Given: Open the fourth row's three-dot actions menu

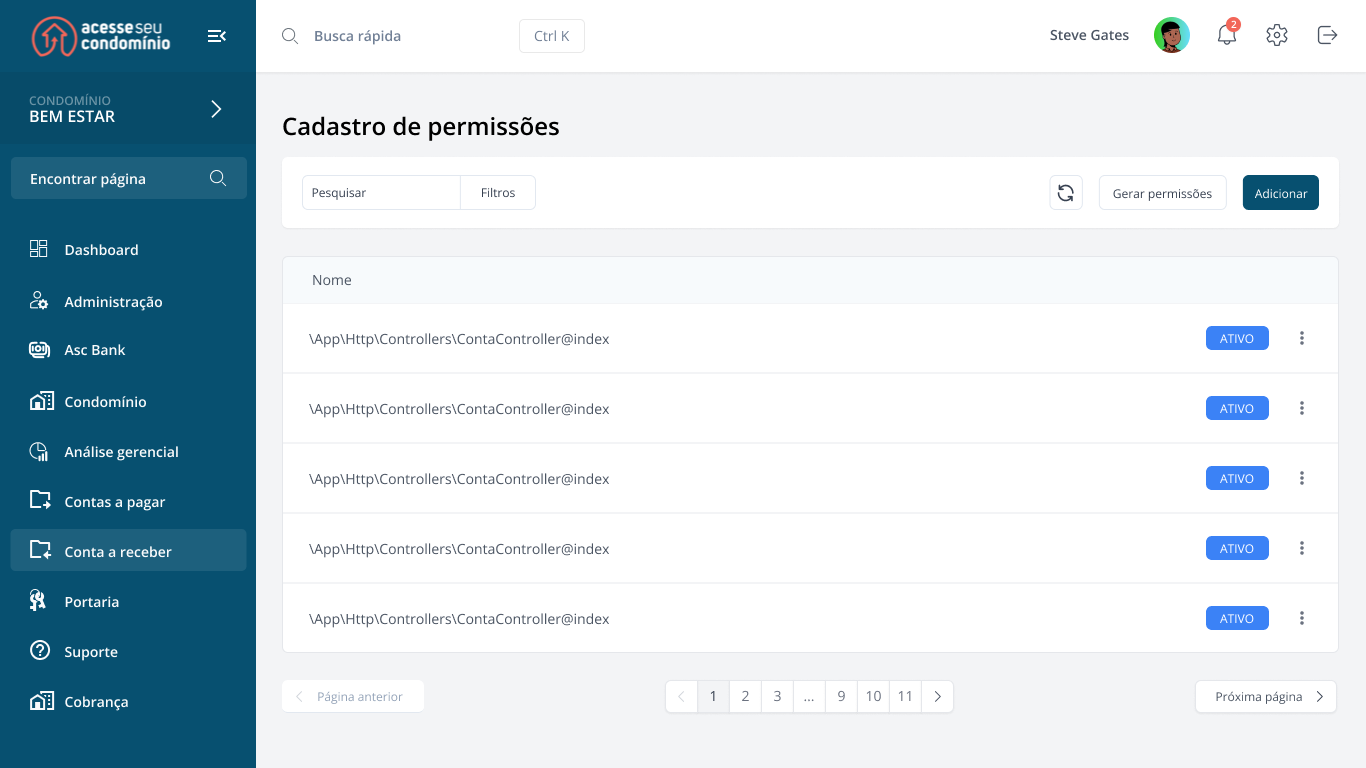Looking at the screenshot, I should (x=1302, y=548).
